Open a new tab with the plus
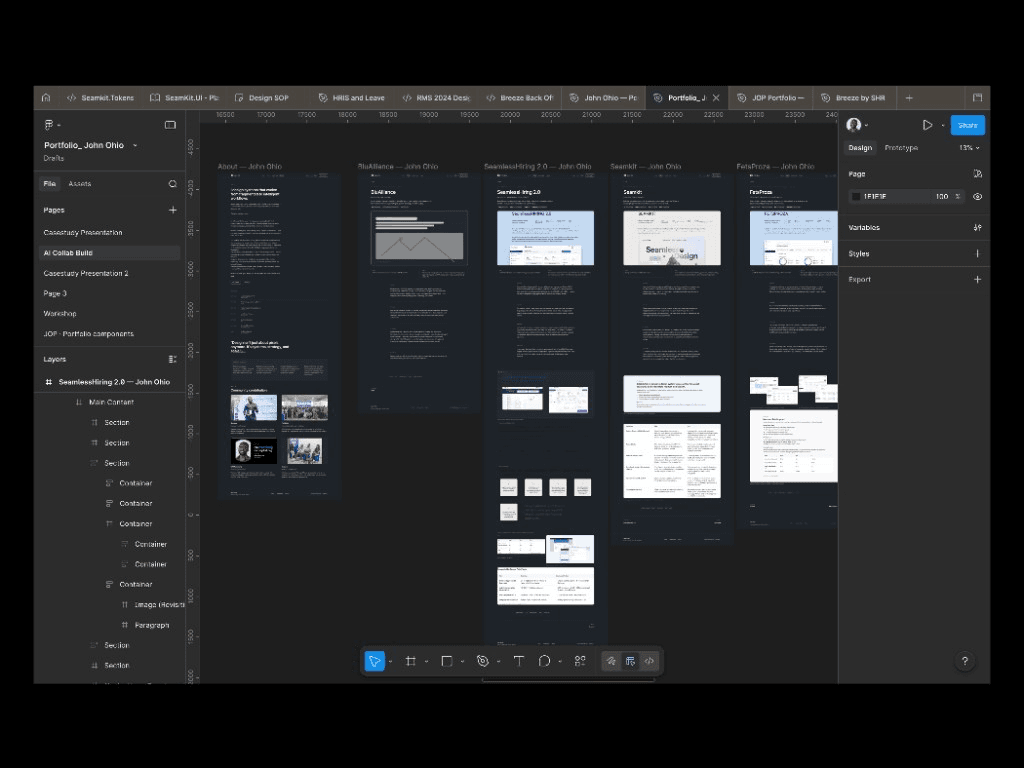1024x768 pixels. point(909,98)
